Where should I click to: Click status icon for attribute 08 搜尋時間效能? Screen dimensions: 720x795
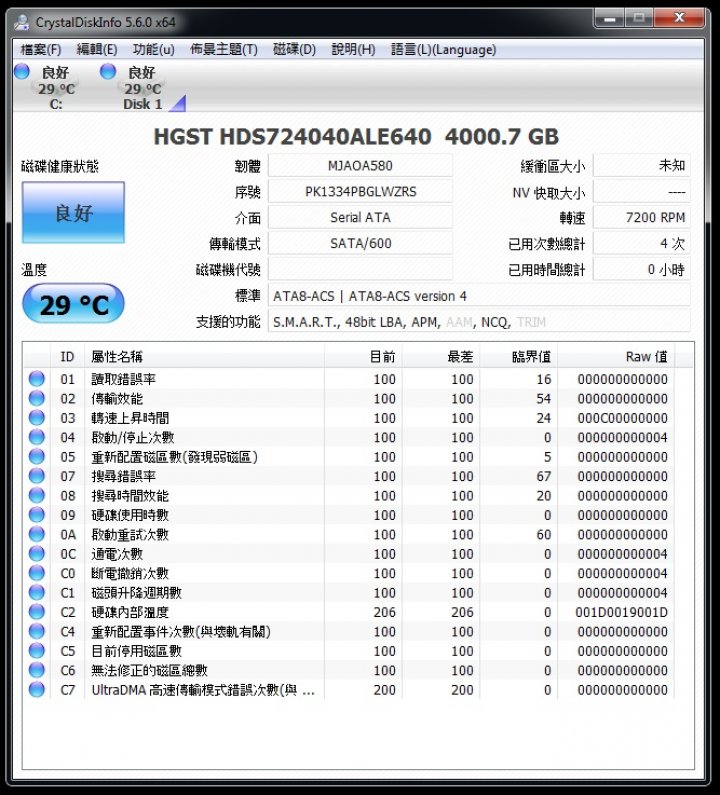pos(37,495)
